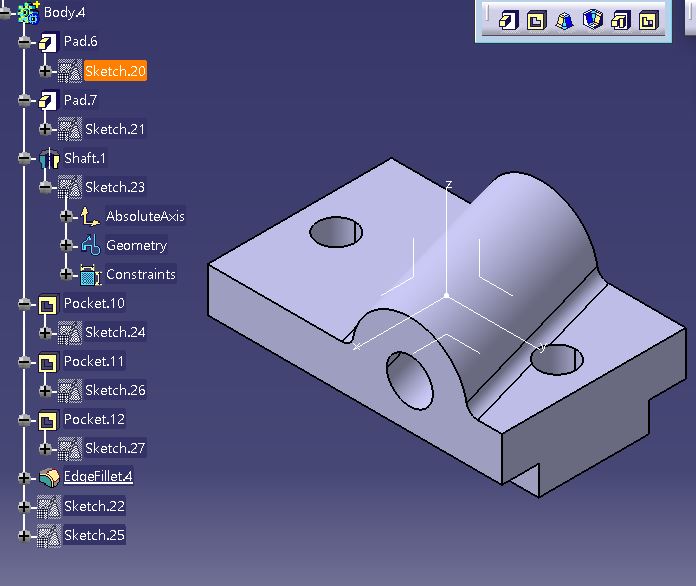
Task: Collapse the Pocket.11 node
Action: (24, 362)
